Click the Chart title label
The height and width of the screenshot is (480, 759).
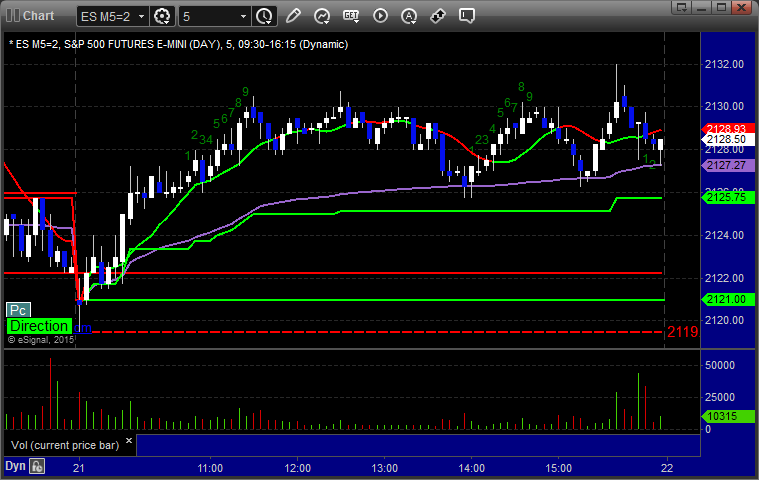pos(39,15)
